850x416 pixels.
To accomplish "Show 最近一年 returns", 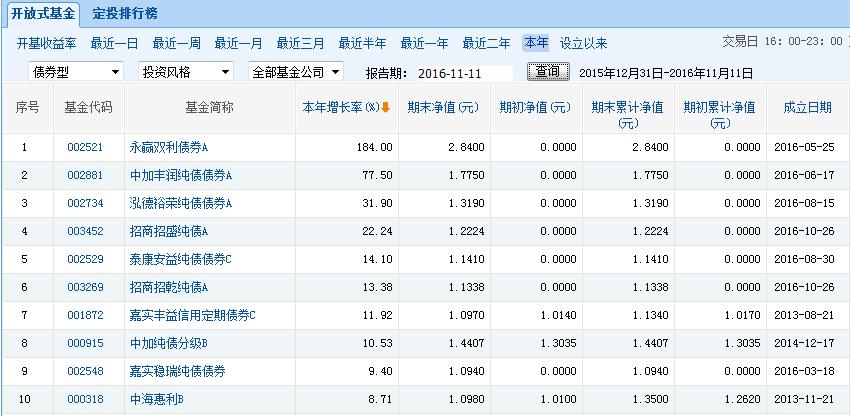I will pos(424,43).
